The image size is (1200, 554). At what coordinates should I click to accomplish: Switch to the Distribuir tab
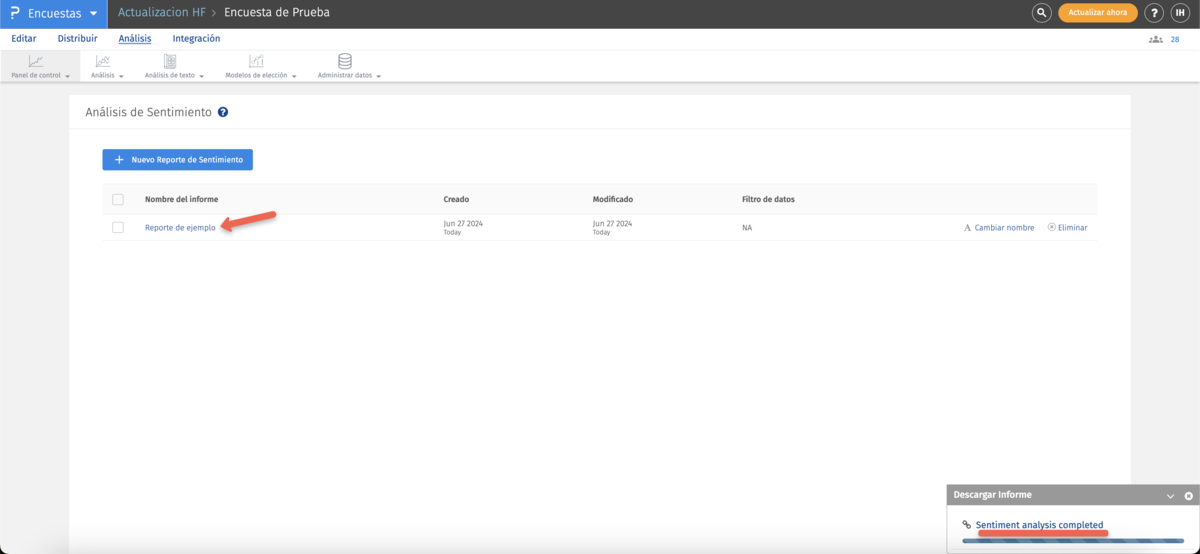(x=77, y=39)
